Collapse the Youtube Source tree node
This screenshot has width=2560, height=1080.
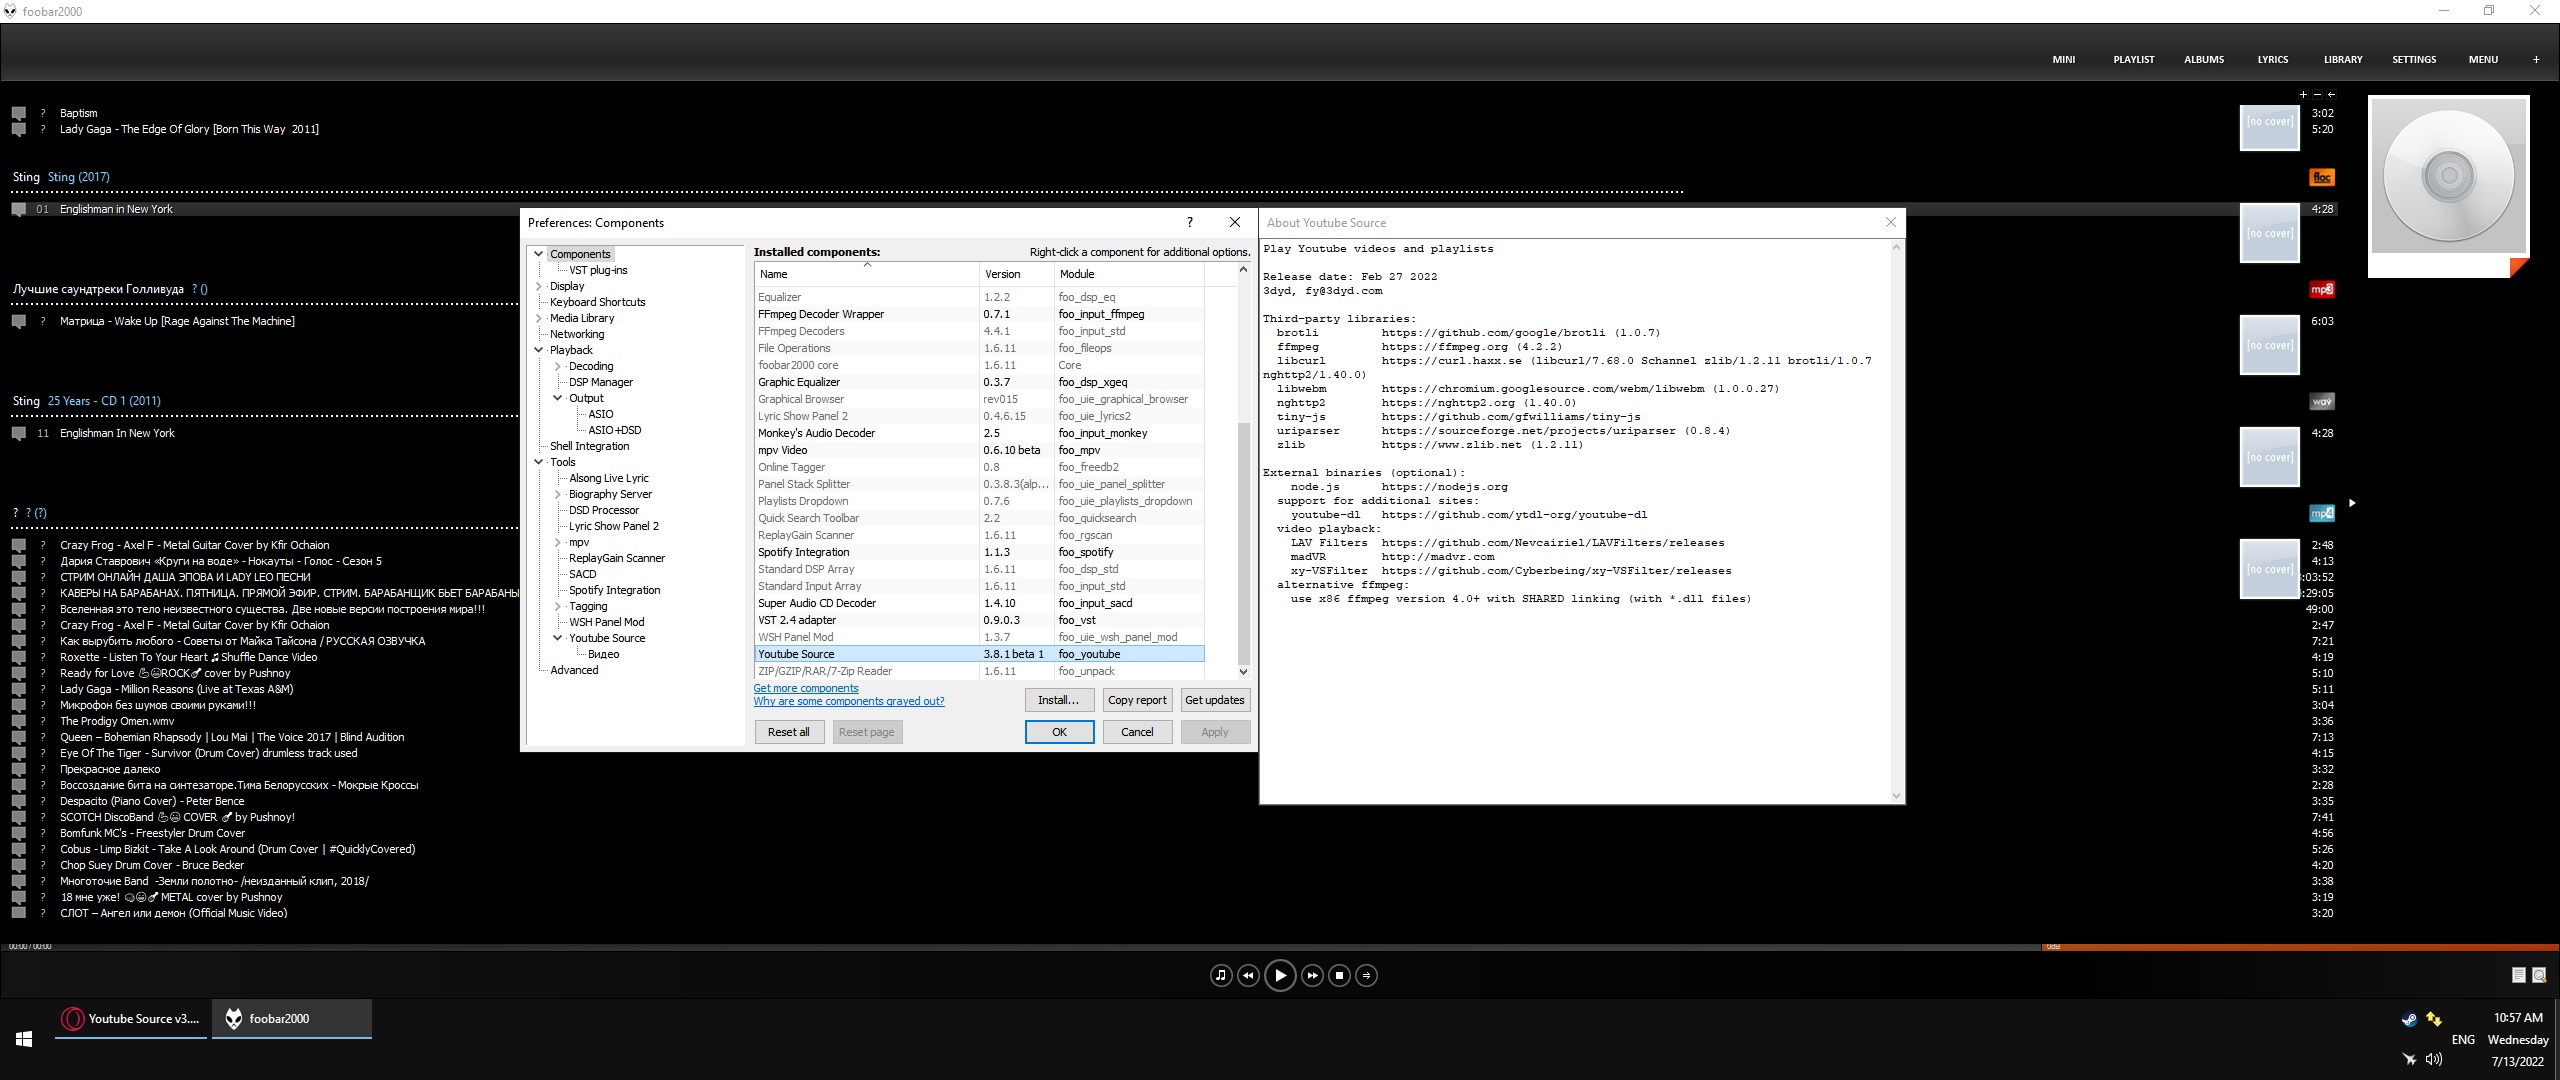click(x=558, y=638)
